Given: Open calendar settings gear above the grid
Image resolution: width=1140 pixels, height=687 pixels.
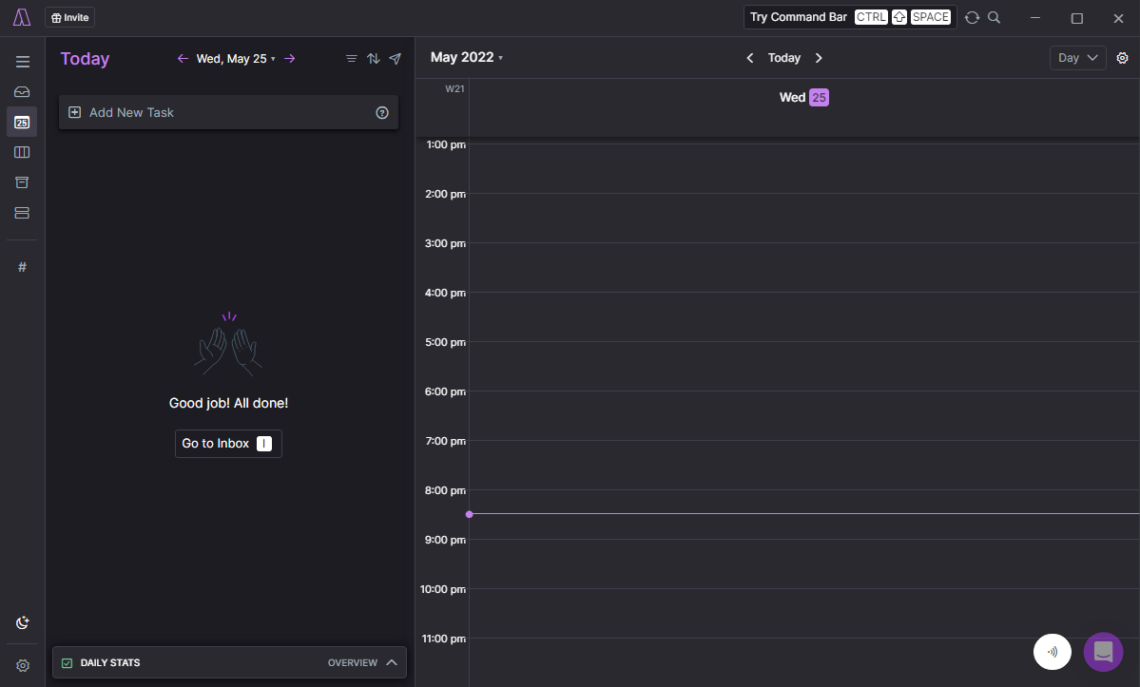Looking at the screenshot, I should (x=1122, y=58).
